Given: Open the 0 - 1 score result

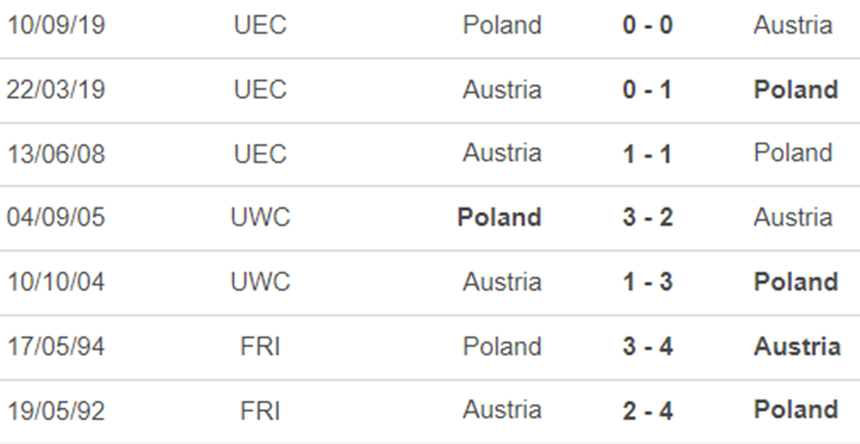Looking at the screenshot, I should pyautogui.click(x=647, y=89).
